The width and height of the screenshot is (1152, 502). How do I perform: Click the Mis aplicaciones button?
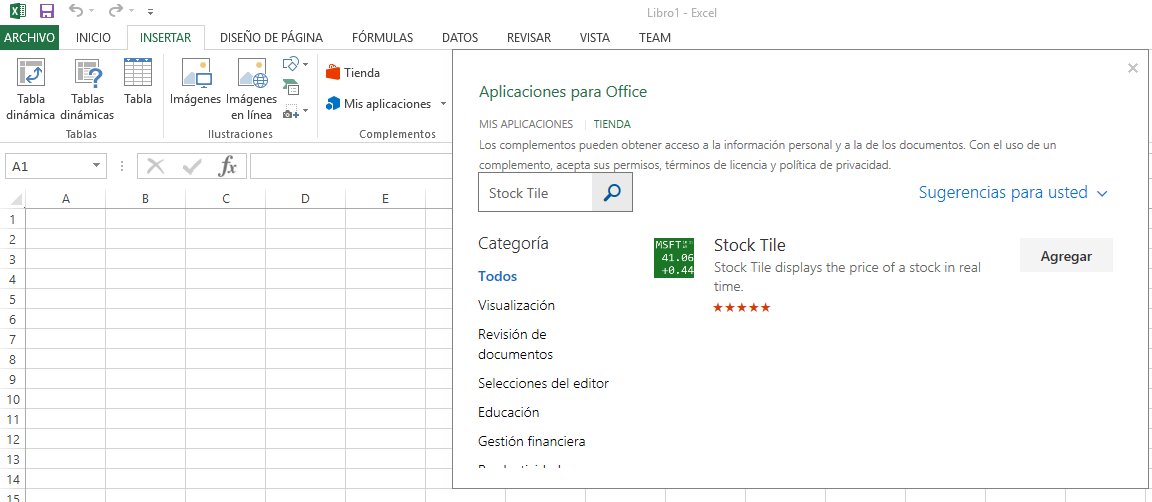click(x=379, y=104)
